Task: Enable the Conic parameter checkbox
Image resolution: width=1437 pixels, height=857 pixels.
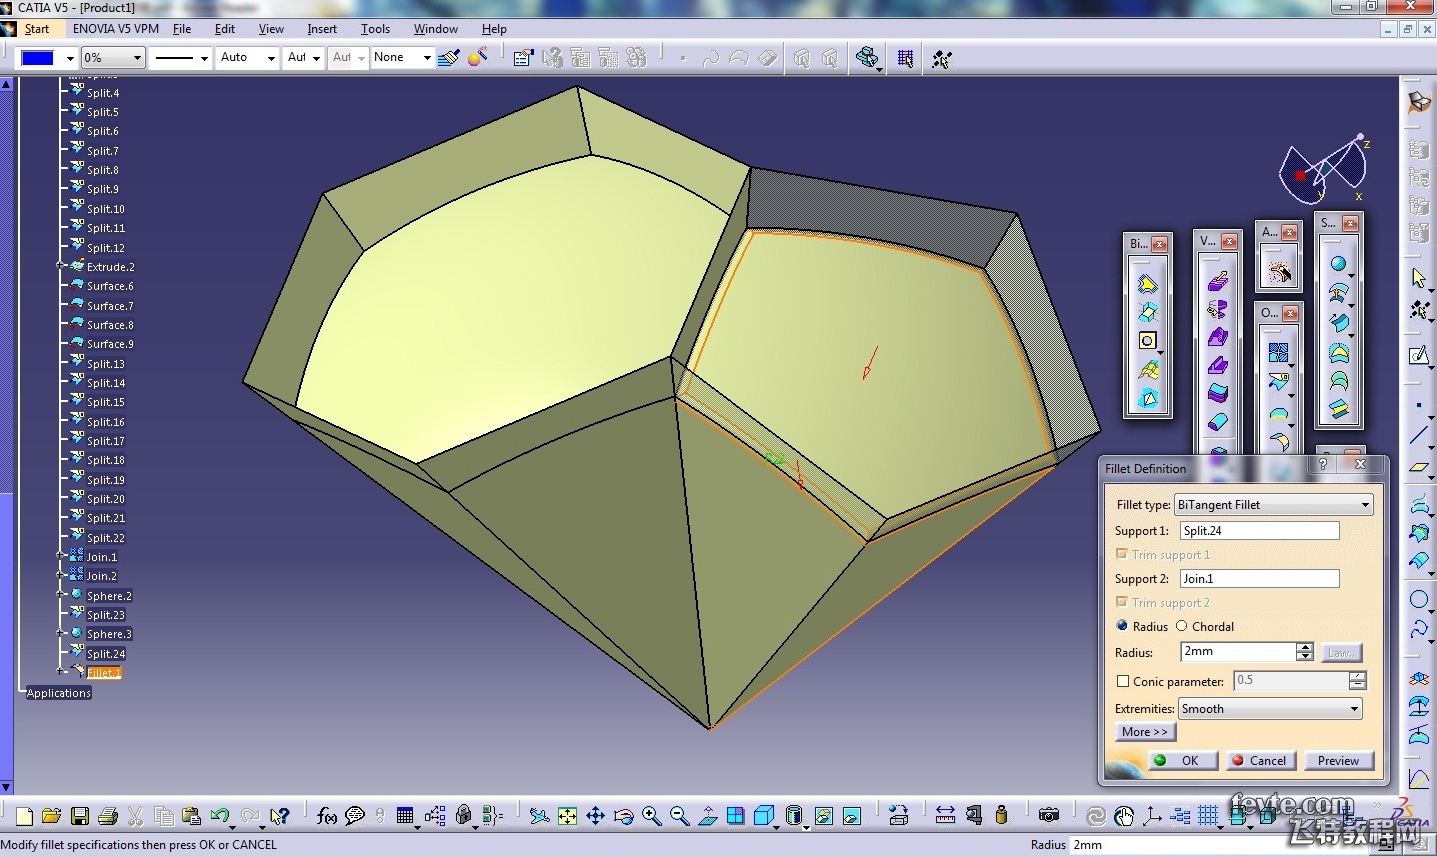Action: coord(1123,682)
